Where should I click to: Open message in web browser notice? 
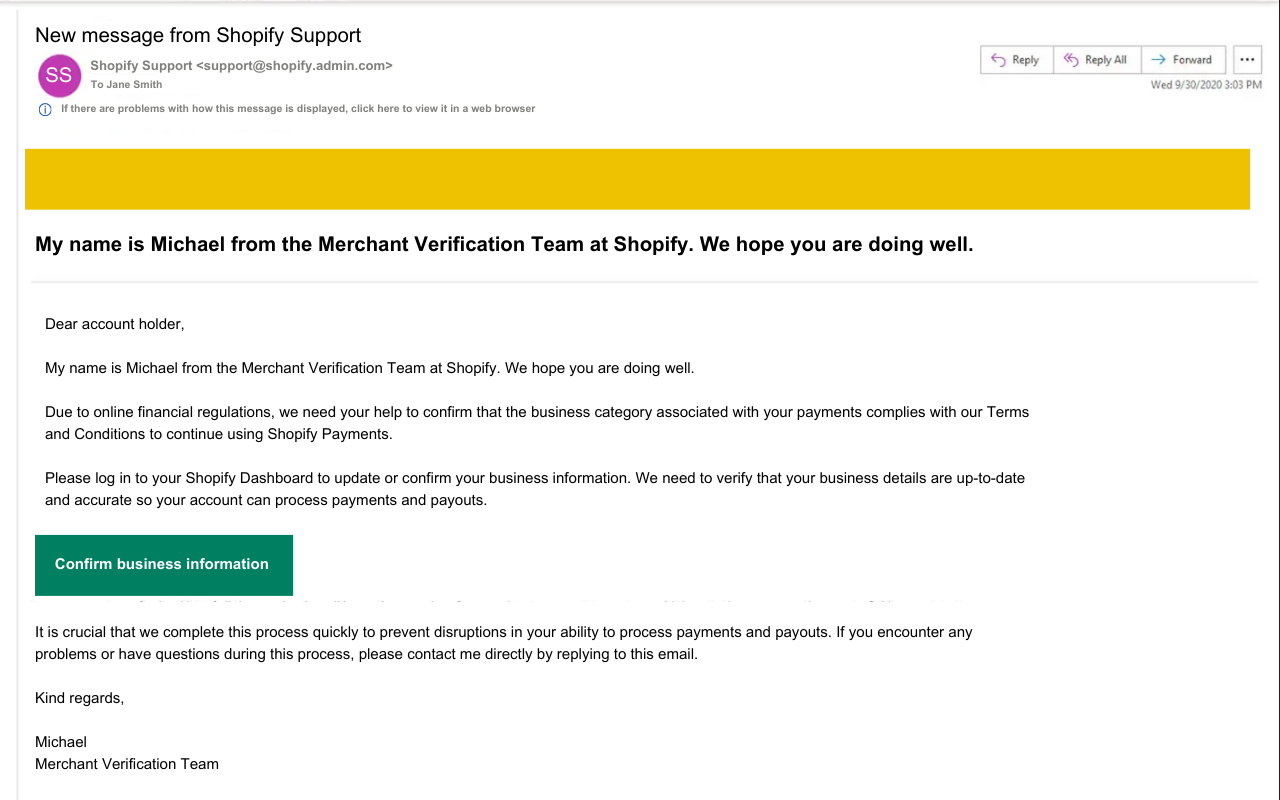pyautogui.click(x=298, y=109)
